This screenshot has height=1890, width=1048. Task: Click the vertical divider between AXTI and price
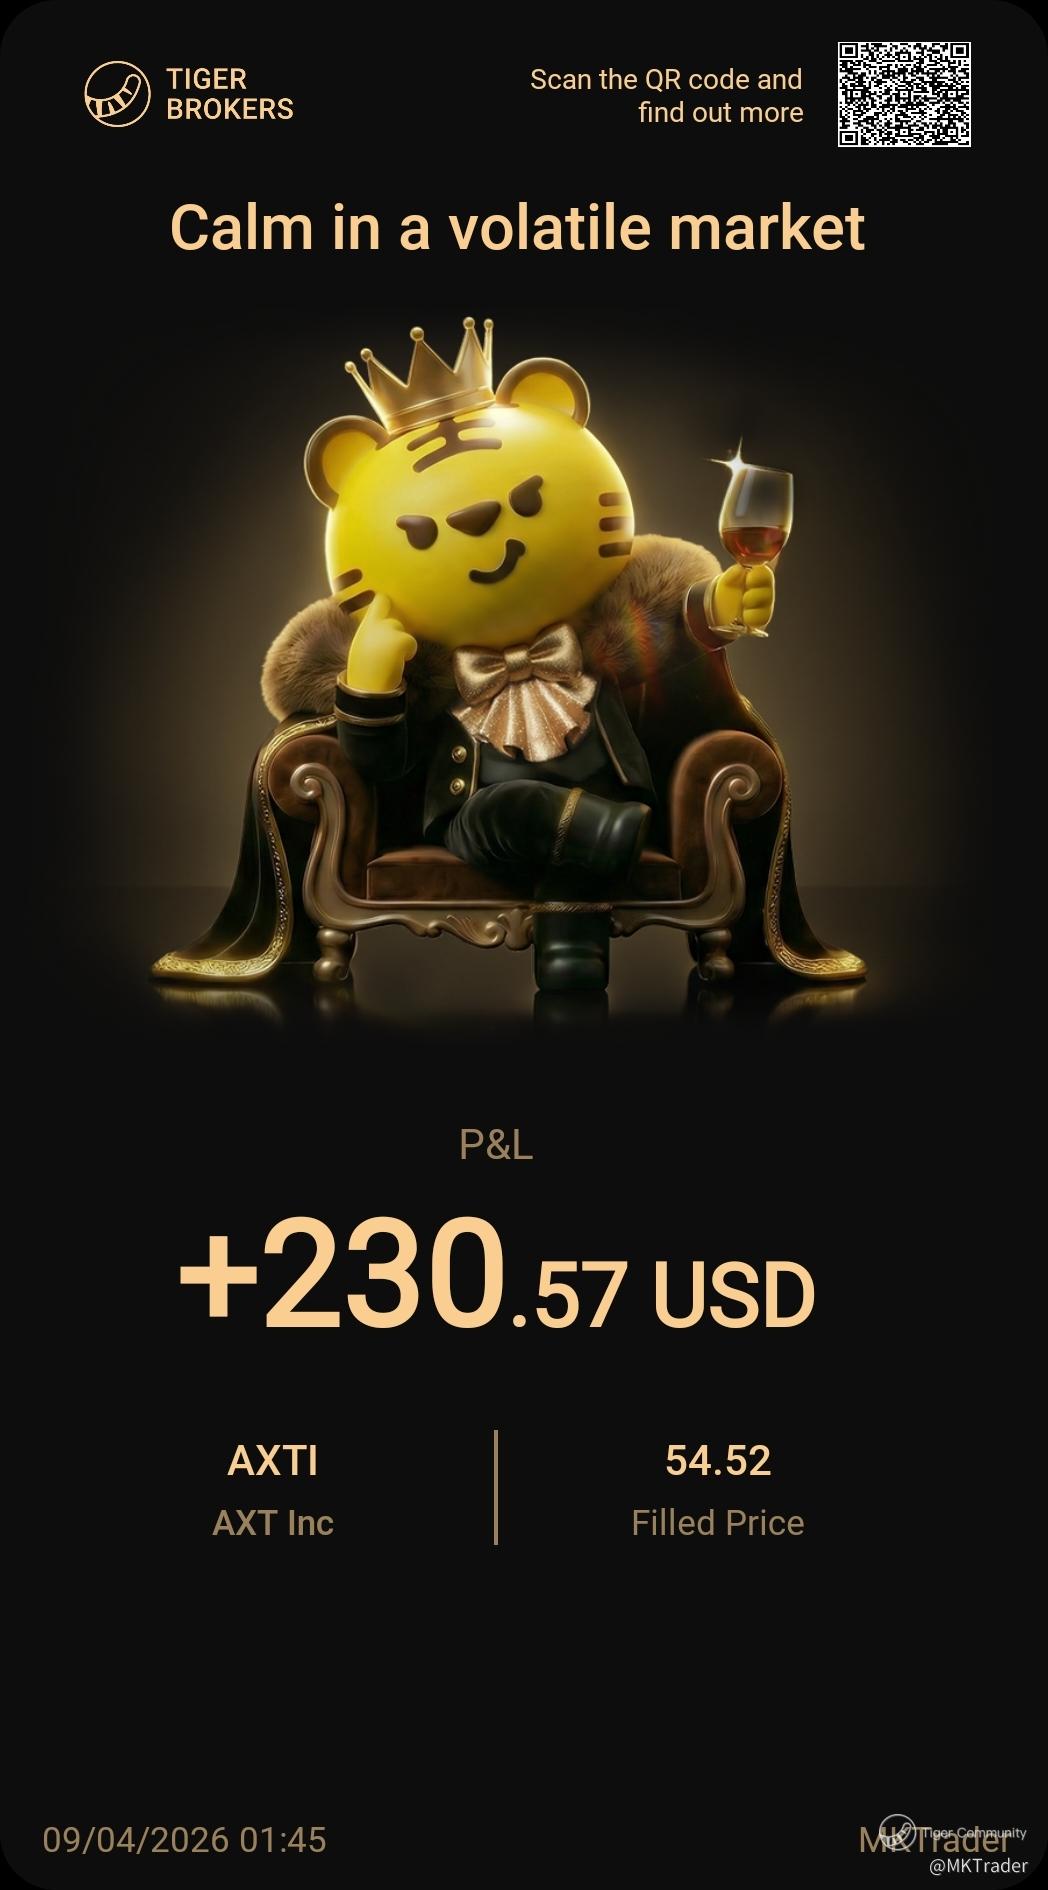pyautogui.click(x=496, y=1487)
